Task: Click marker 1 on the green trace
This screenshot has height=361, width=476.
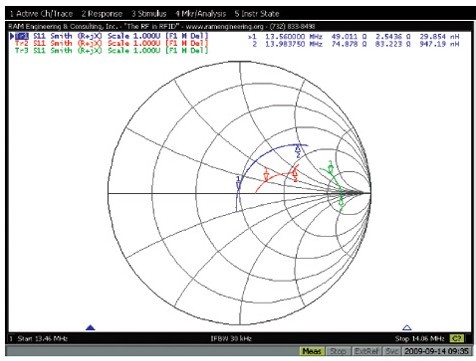Action: coord(330,167)
